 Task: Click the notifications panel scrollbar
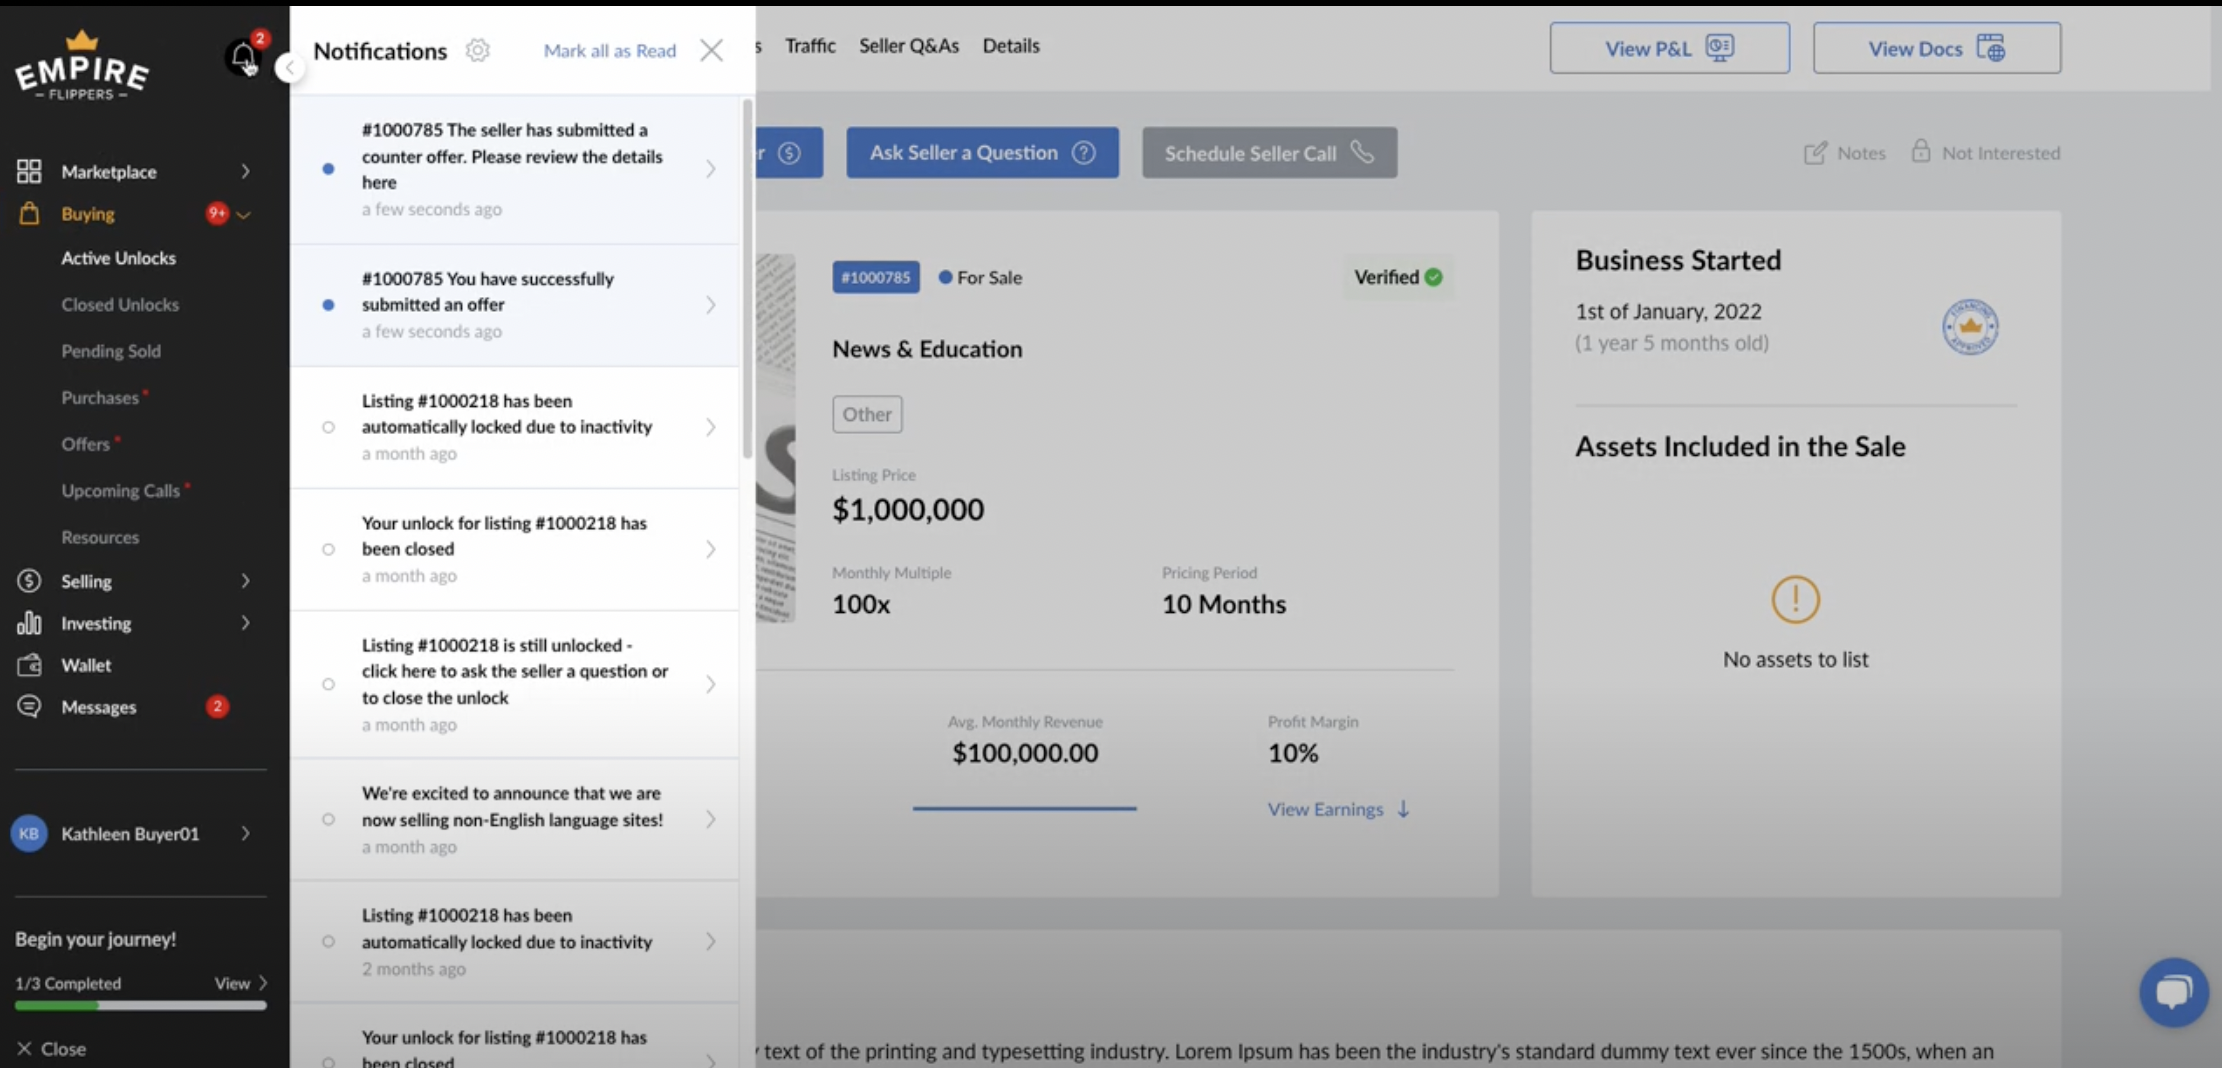click(747, 280)
